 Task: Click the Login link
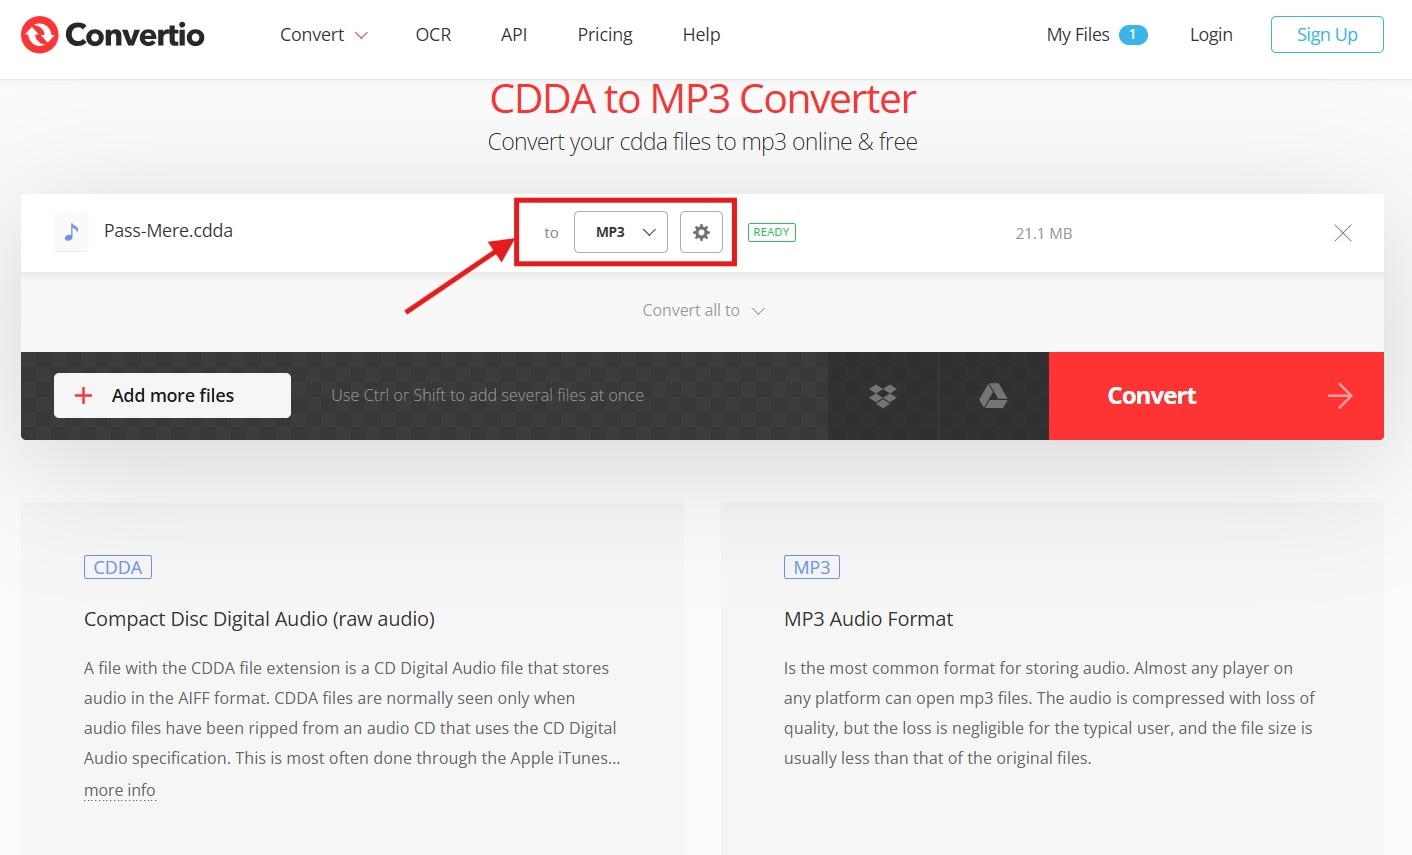pos(1211,35)
